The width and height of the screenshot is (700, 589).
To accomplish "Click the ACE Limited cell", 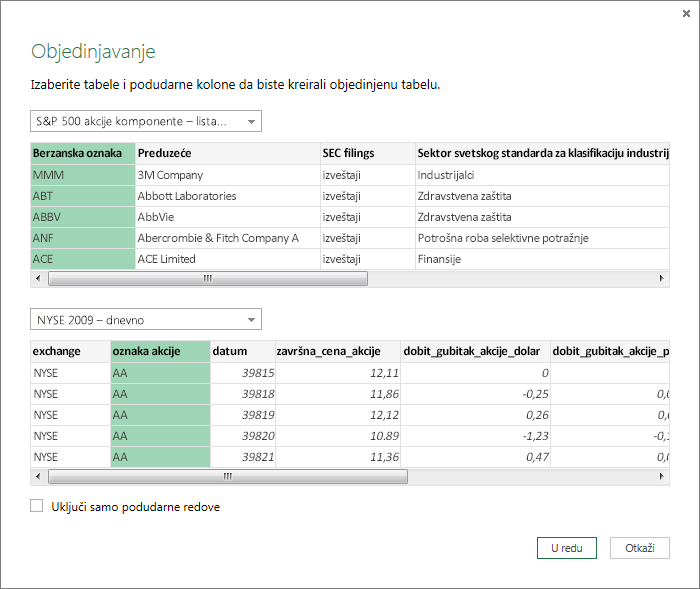I will pyautogui.click(x=228, y=259).
